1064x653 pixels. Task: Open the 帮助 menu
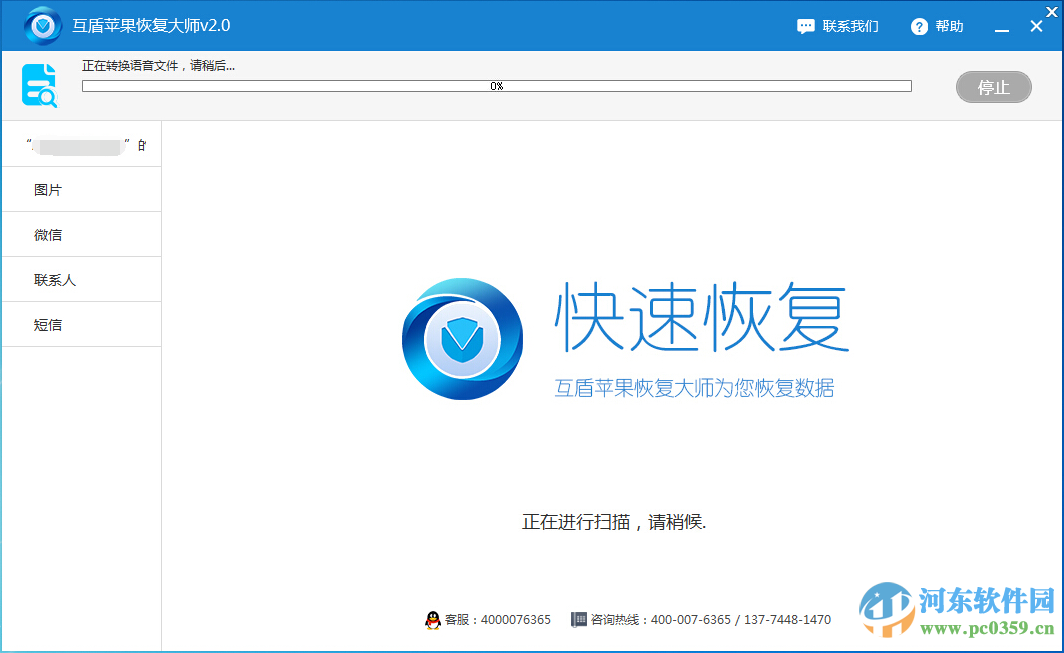950,26
